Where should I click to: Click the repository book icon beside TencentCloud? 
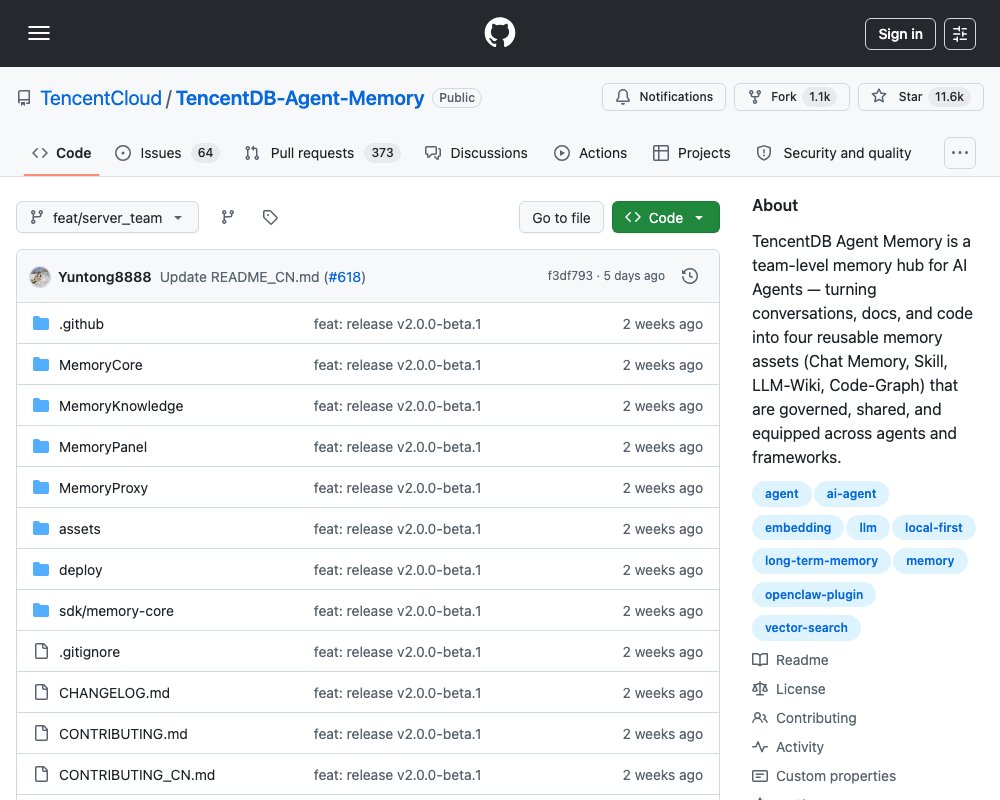tap(24, 98)
